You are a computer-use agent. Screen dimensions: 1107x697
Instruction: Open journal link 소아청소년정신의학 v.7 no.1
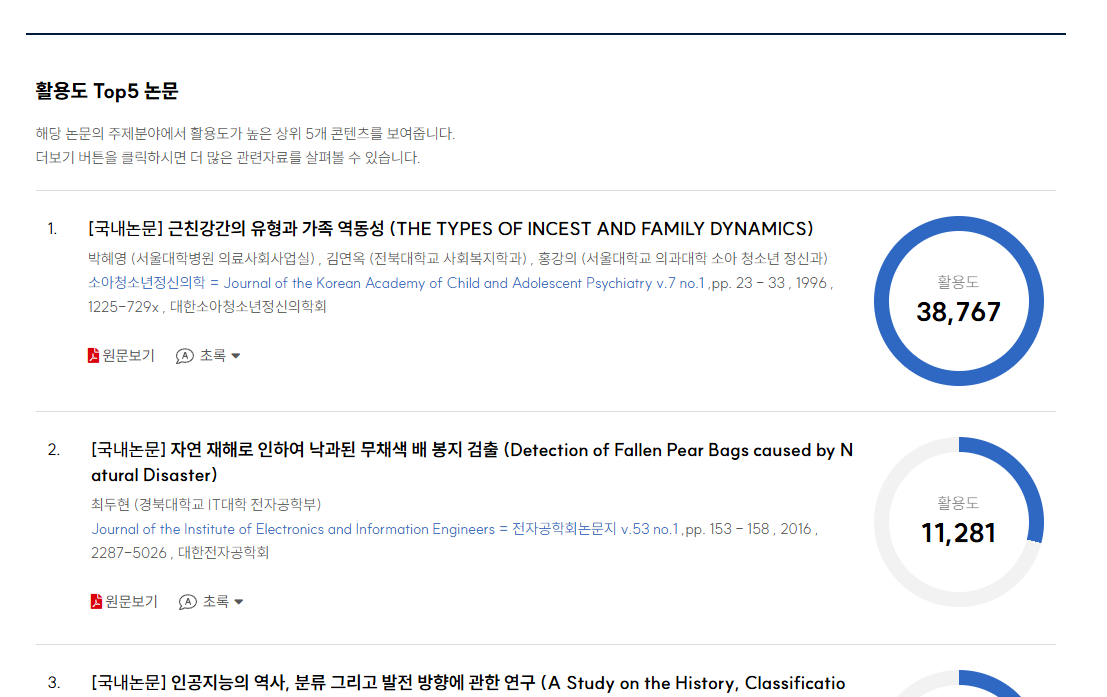coord(396,283)
